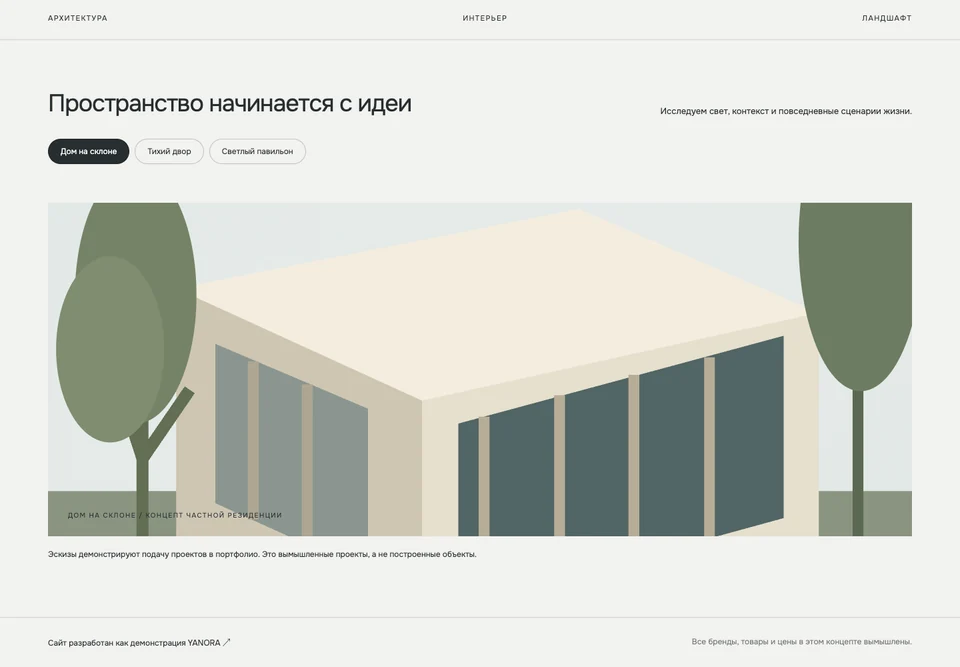Click the green lawn strip beside right tree
The image size is (960, 667).
point(888,513)
